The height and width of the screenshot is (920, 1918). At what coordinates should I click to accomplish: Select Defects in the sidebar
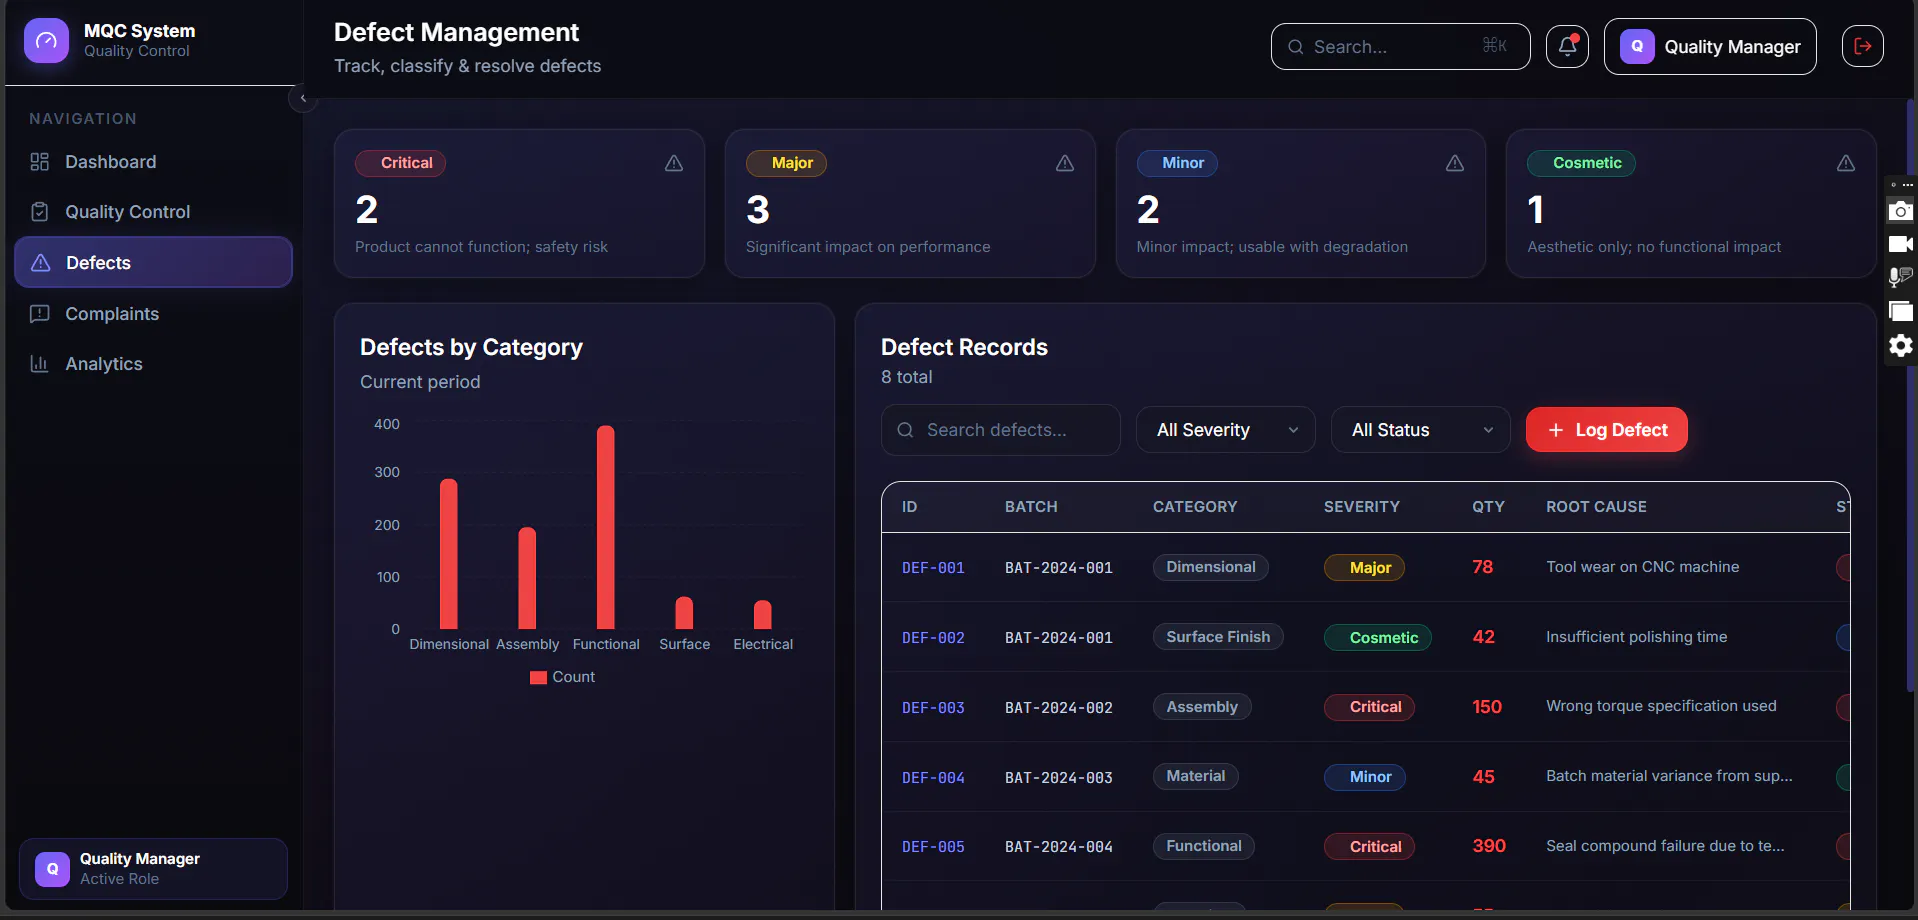pos(153,263)
